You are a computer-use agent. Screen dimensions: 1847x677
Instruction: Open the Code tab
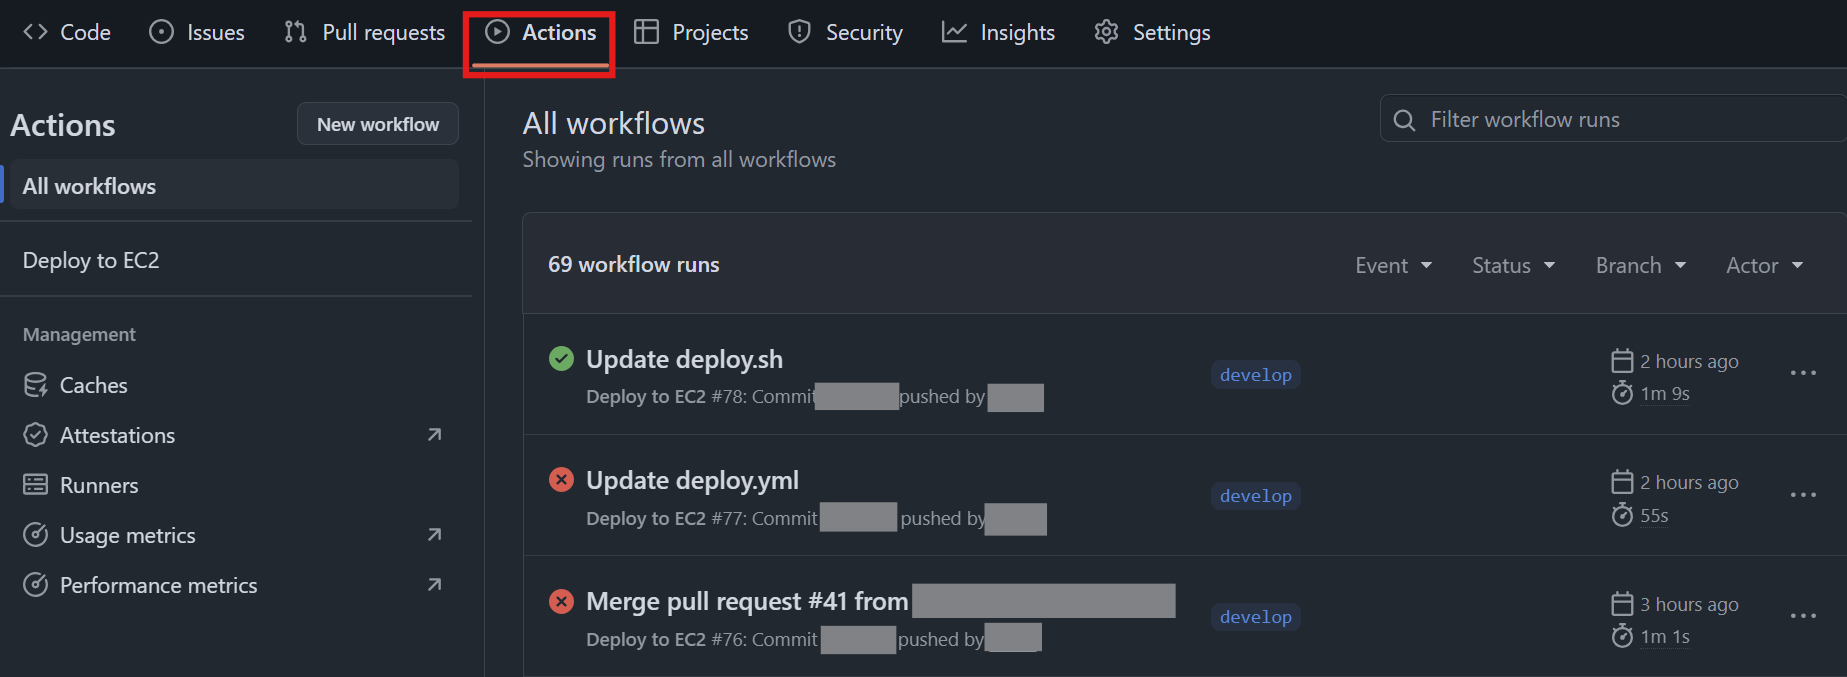(x=66, y=32)
